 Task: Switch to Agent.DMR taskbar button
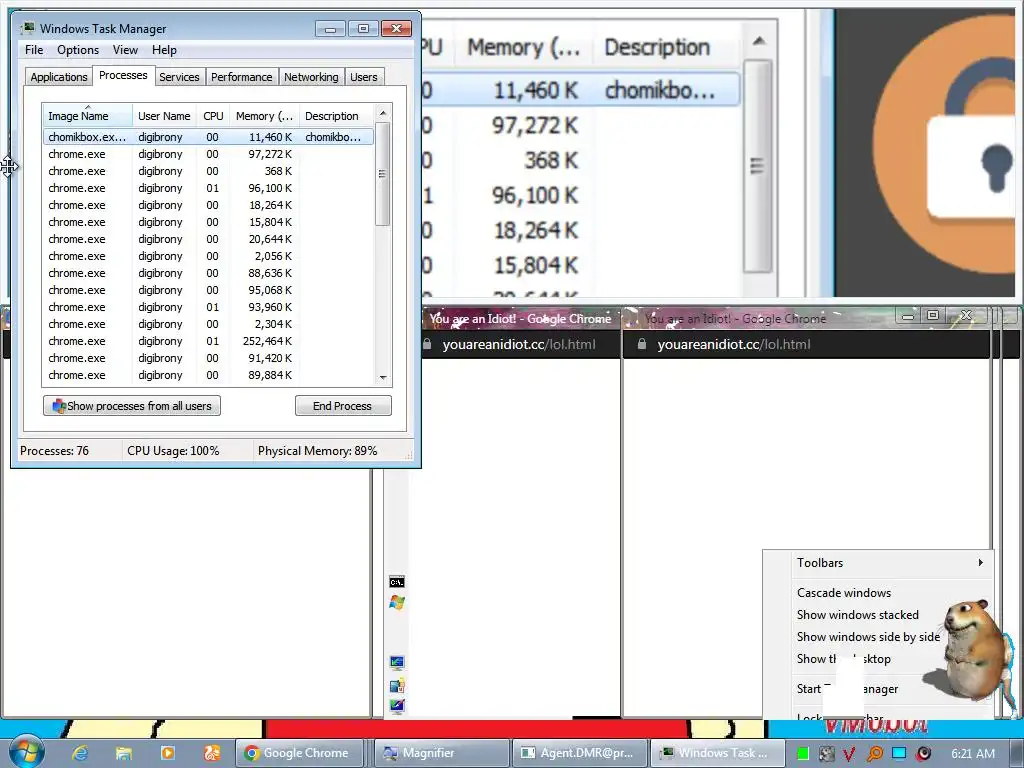580,753
